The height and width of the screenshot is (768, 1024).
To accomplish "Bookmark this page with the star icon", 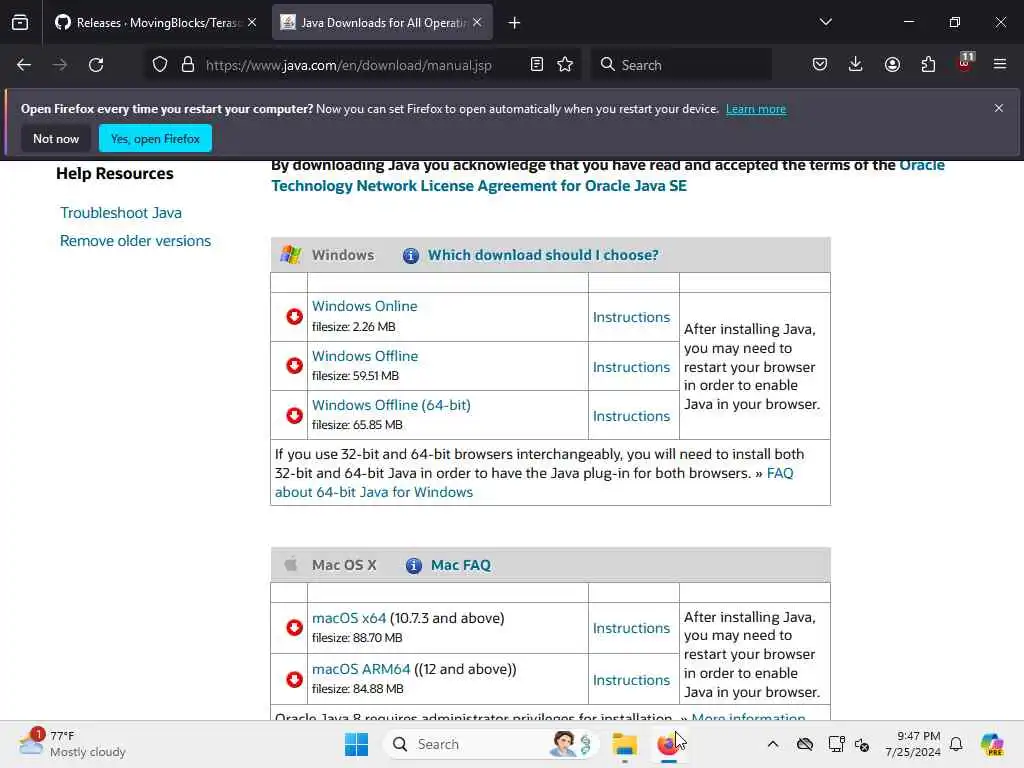I will tap(566, 65).
